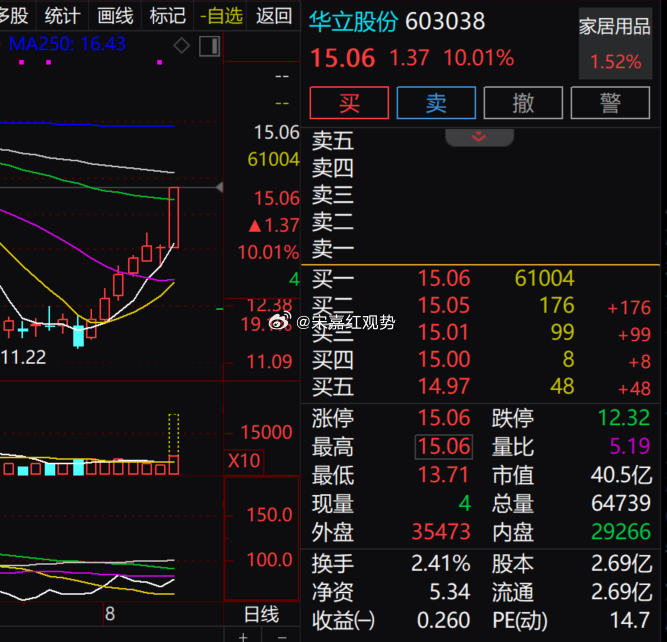Select the 买三 price 15.01

click(x=444, y=332)
